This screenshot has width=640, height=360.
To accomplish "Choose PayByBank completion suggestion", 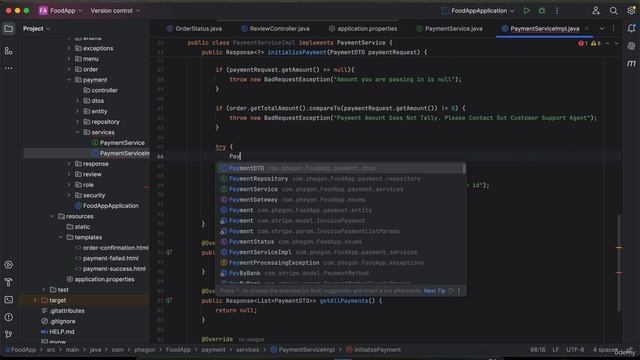I will point(341,273).
